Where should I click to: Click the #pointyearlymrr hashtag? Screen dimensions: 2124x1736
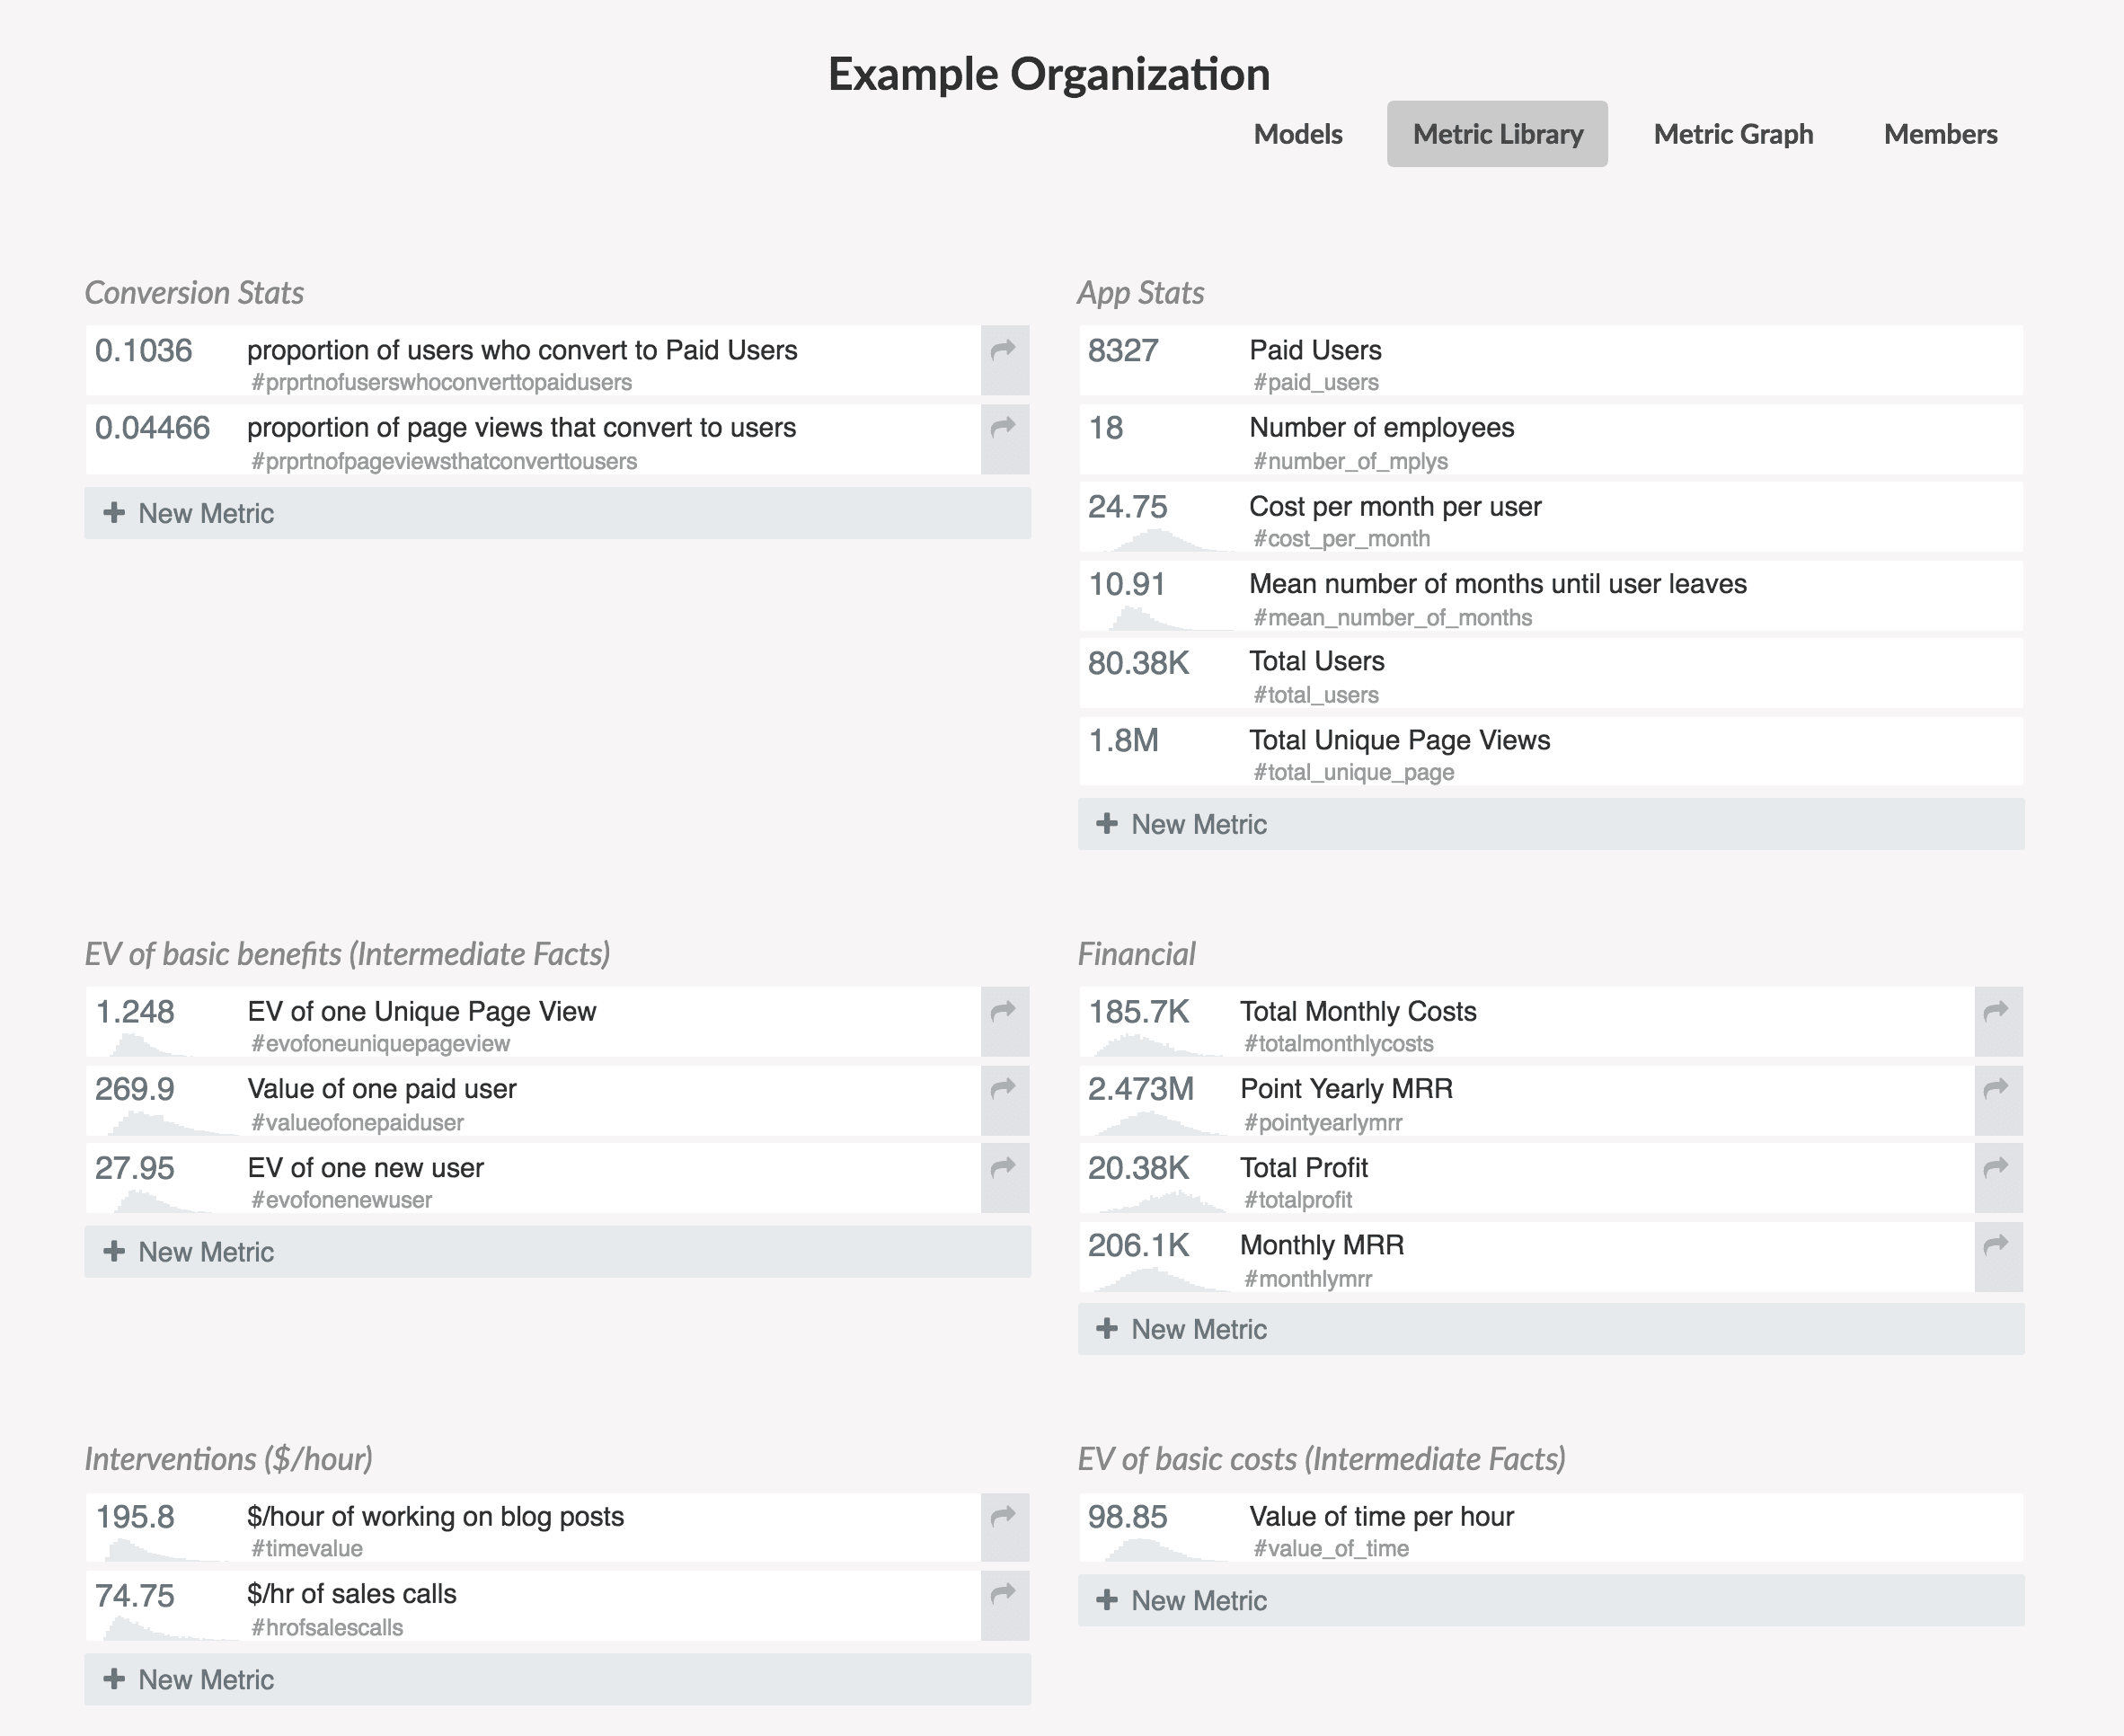pyautogui.click(x=1323, y=1122)
